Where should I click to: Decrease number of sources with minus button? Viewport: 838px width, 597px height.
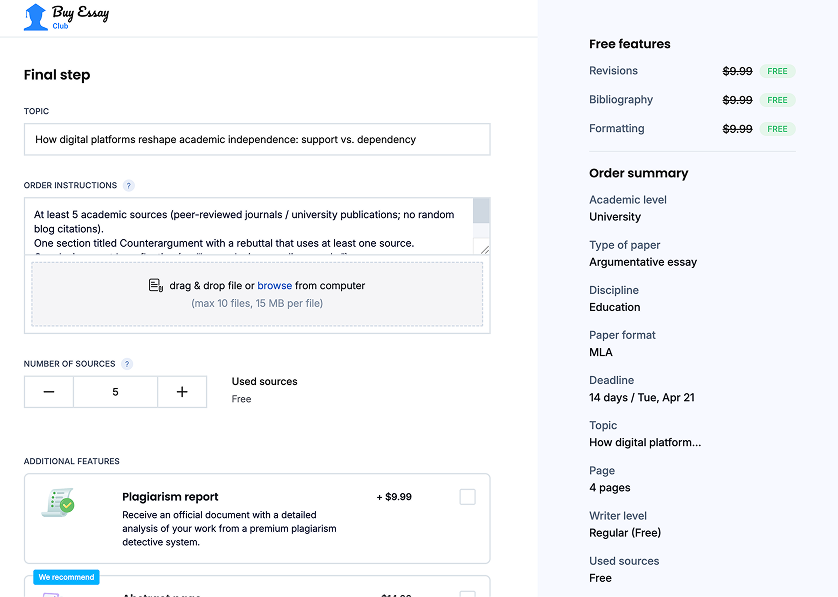49,392
